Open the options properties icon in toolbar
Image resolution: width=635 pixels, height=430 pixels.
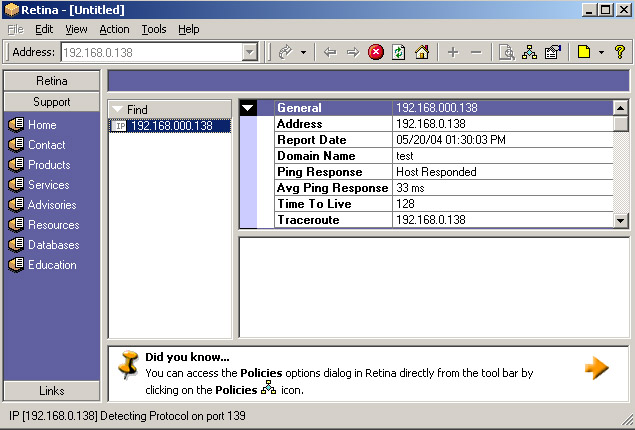[x=552, y=52]
